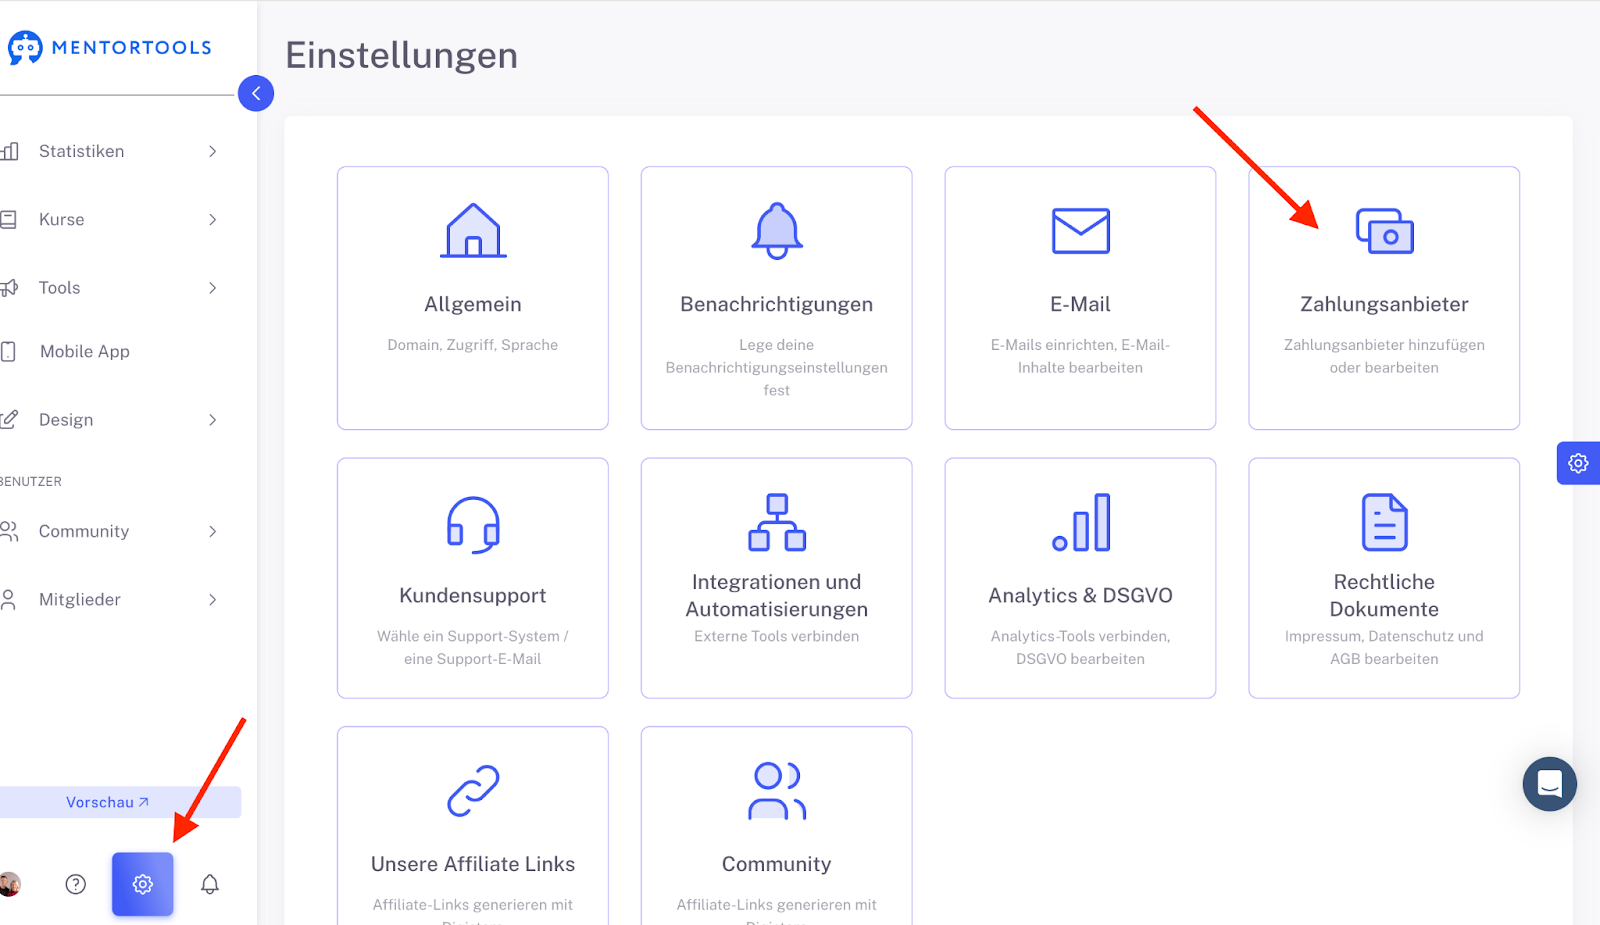Click the Analytics & DSGVO chart icon
1600x925 pixels.
tap(1080, 523)
